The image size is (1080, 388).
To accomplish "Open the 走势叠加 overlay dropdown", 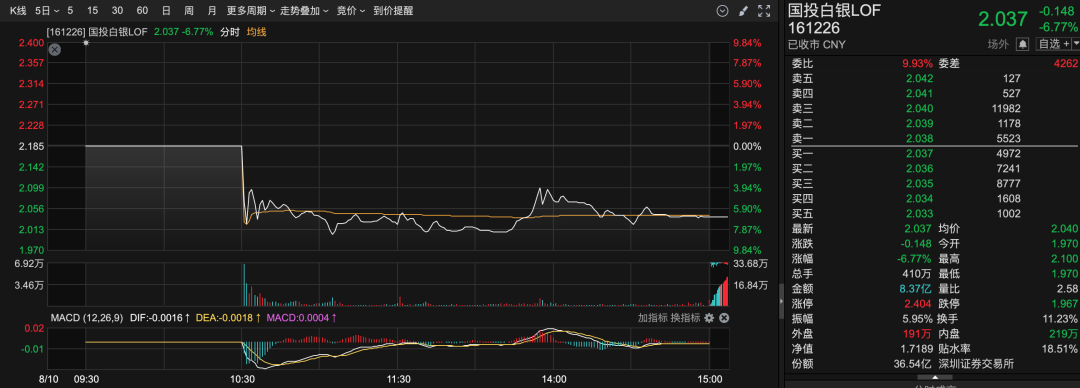I will (305, 11).
